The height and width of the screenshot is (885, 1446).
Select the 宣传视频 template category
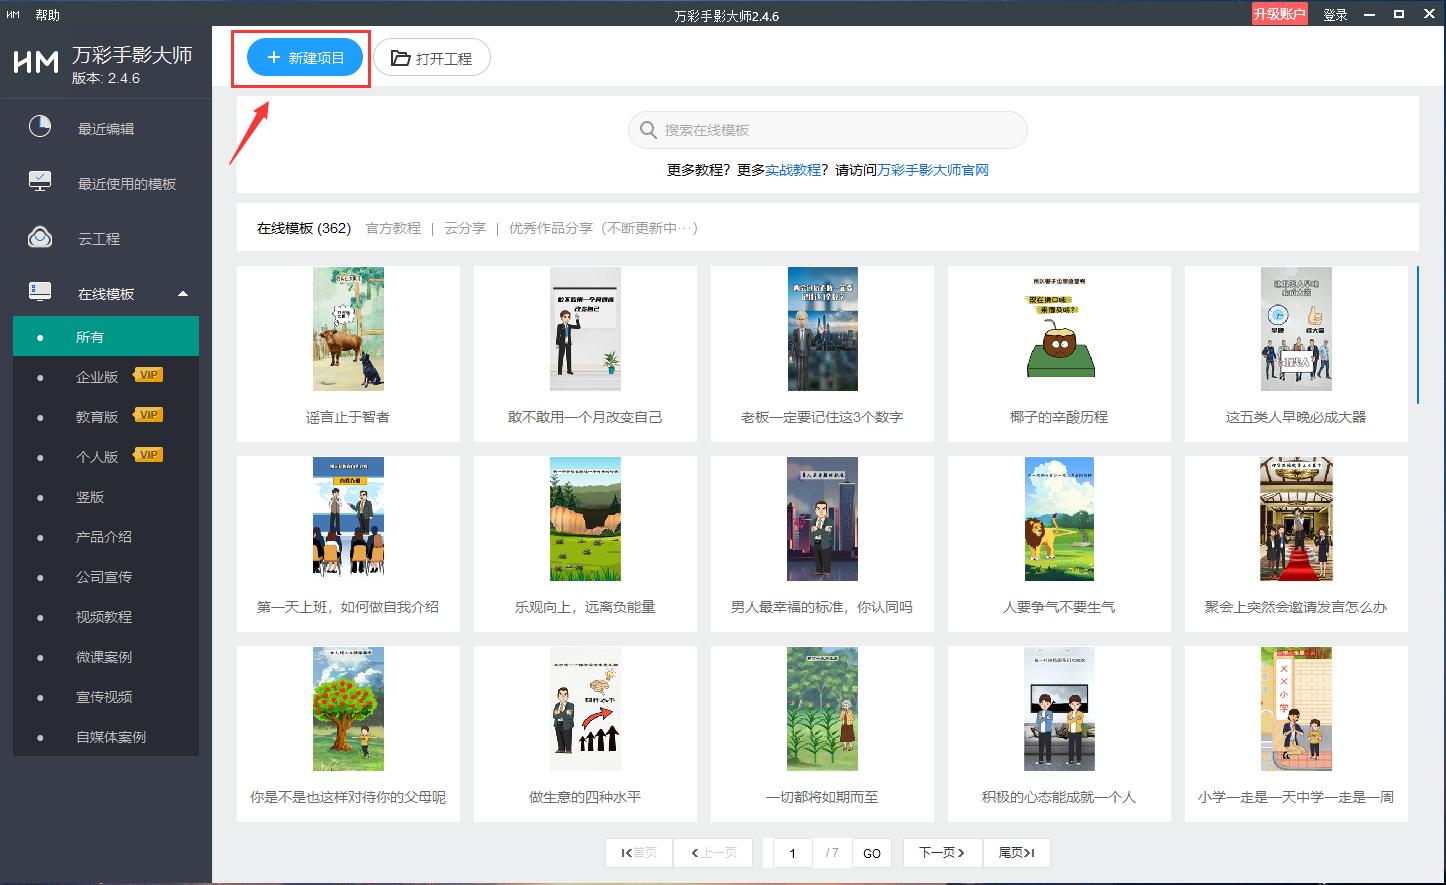[x=106, y=696]
